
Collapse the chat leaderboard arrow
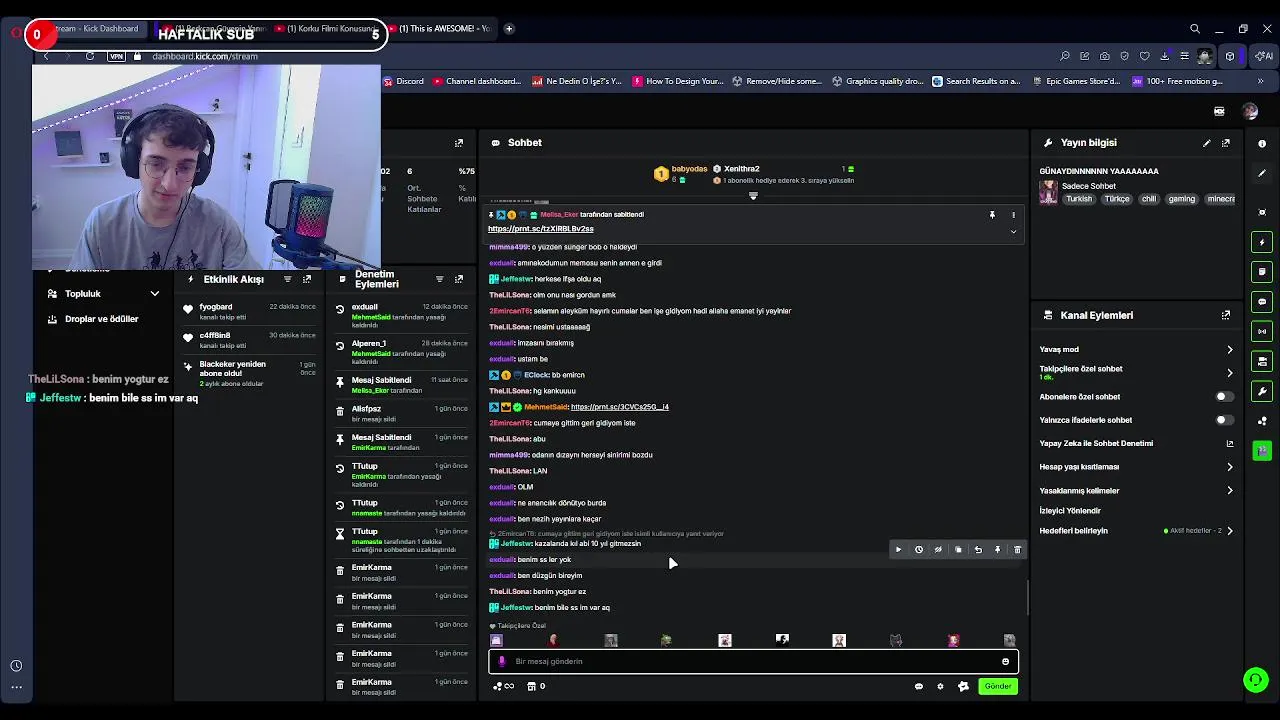pos(753,196)
